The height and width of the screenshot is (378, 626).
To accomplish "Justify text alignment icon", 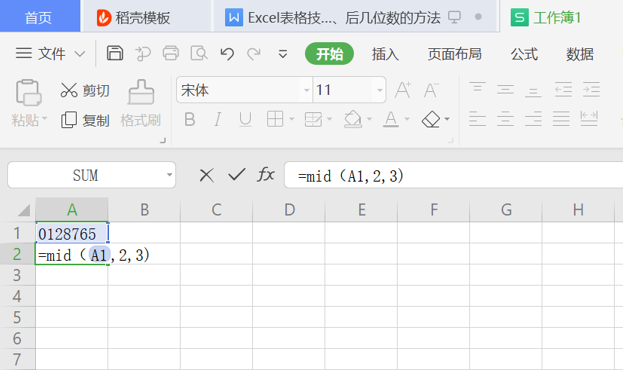I will point(561,119).
